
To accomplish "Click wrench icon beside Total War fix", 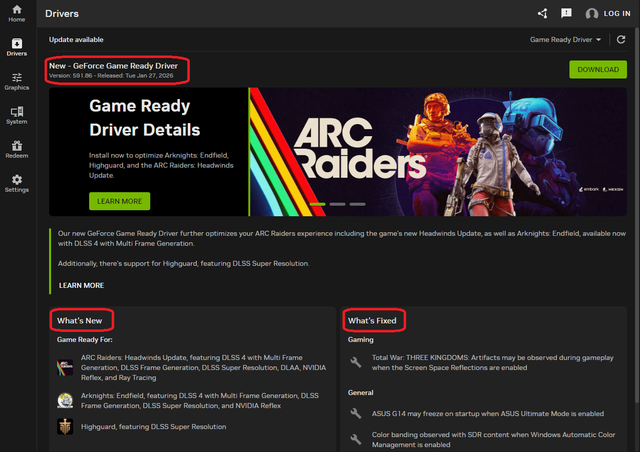I will [x=356, y=362].
